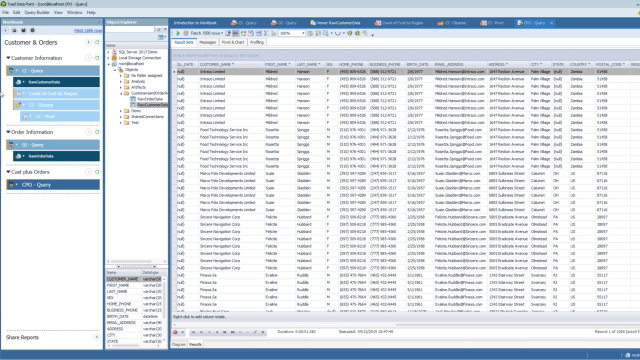The image size is (640, 360).
Task: Open the toolbar overflow arrow
Action: 373,35
